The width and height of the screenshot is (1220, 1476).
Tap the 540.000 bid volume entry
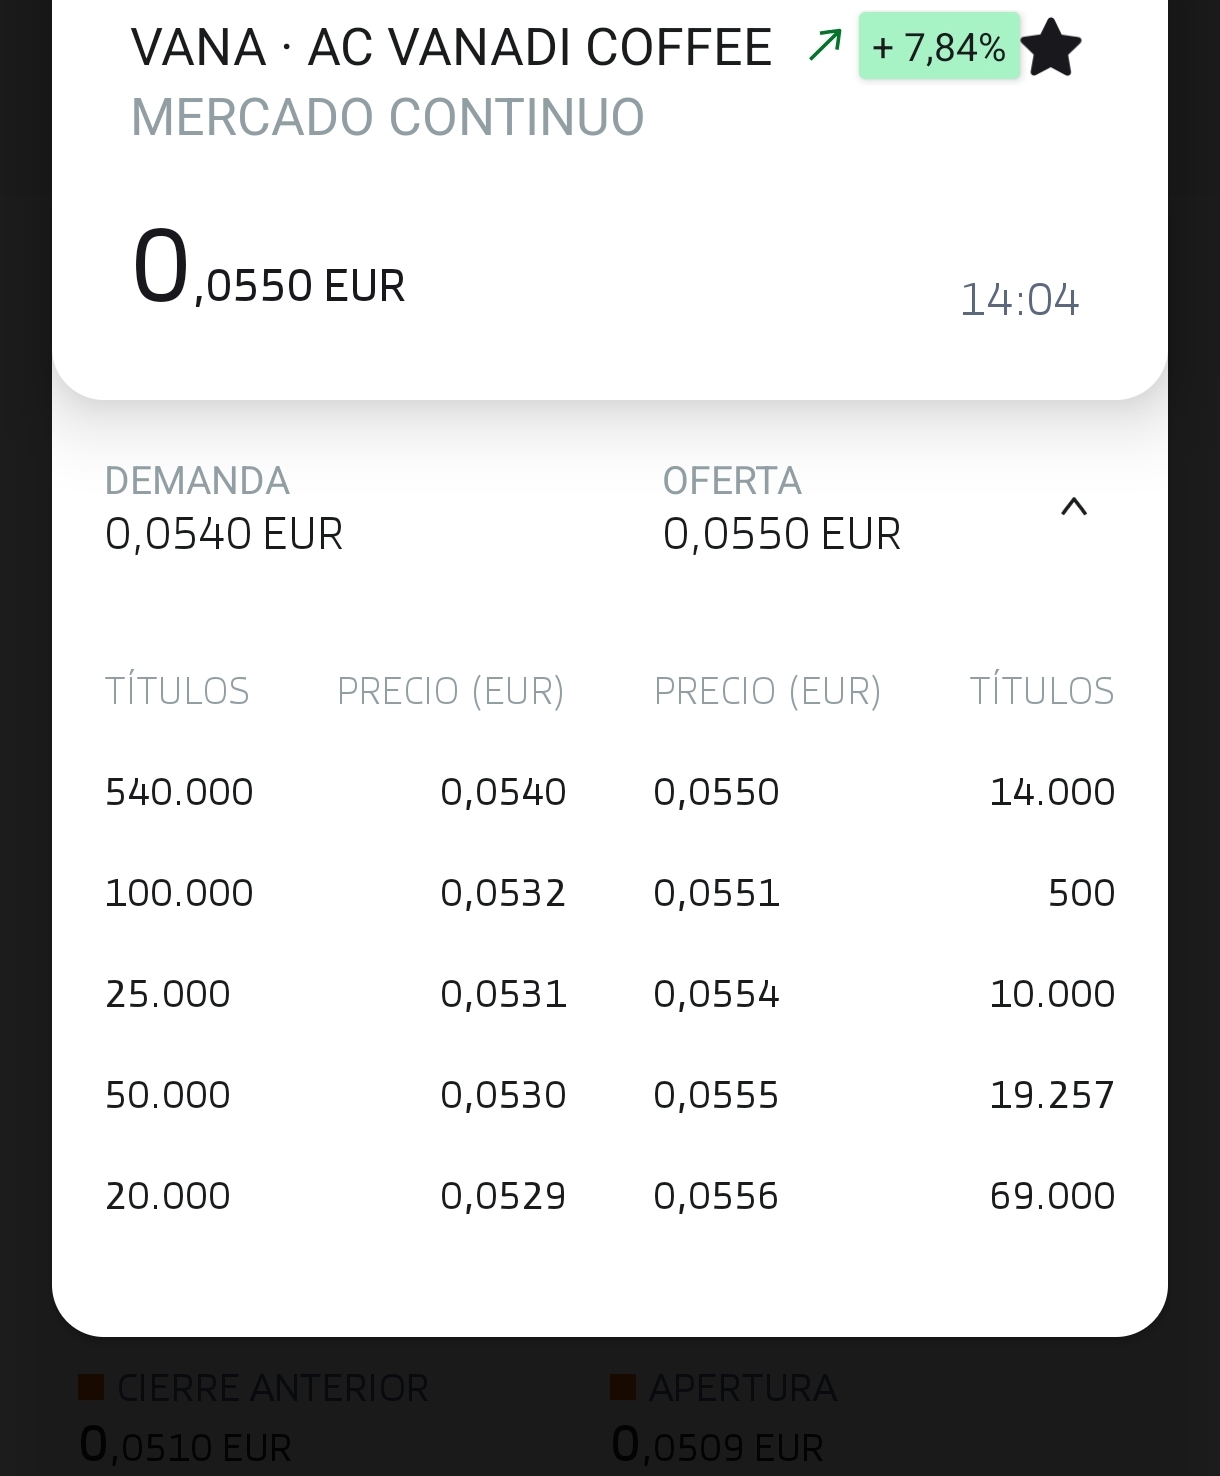pyautogui.click(x=179, y=792)
